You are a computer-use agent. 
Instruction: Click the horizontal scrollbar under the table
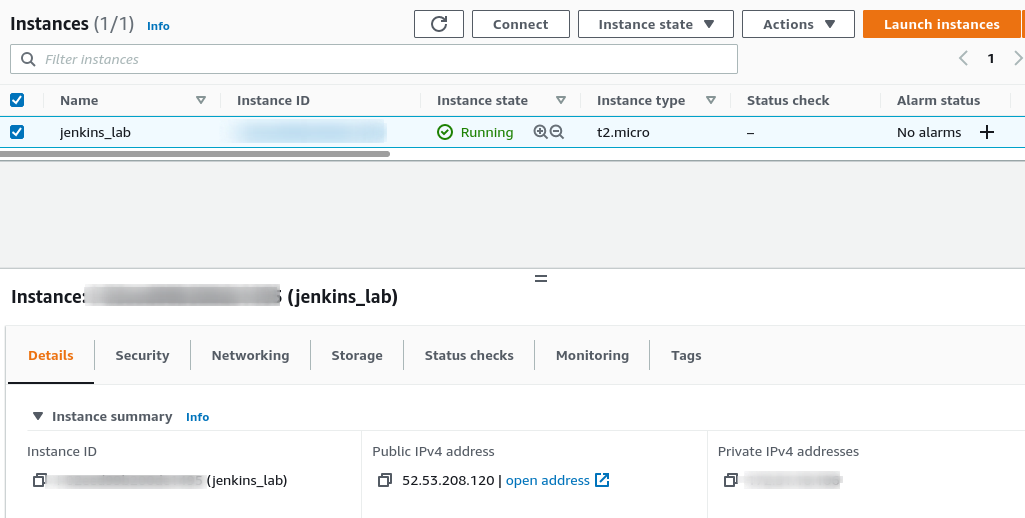[x=195, y=154]
